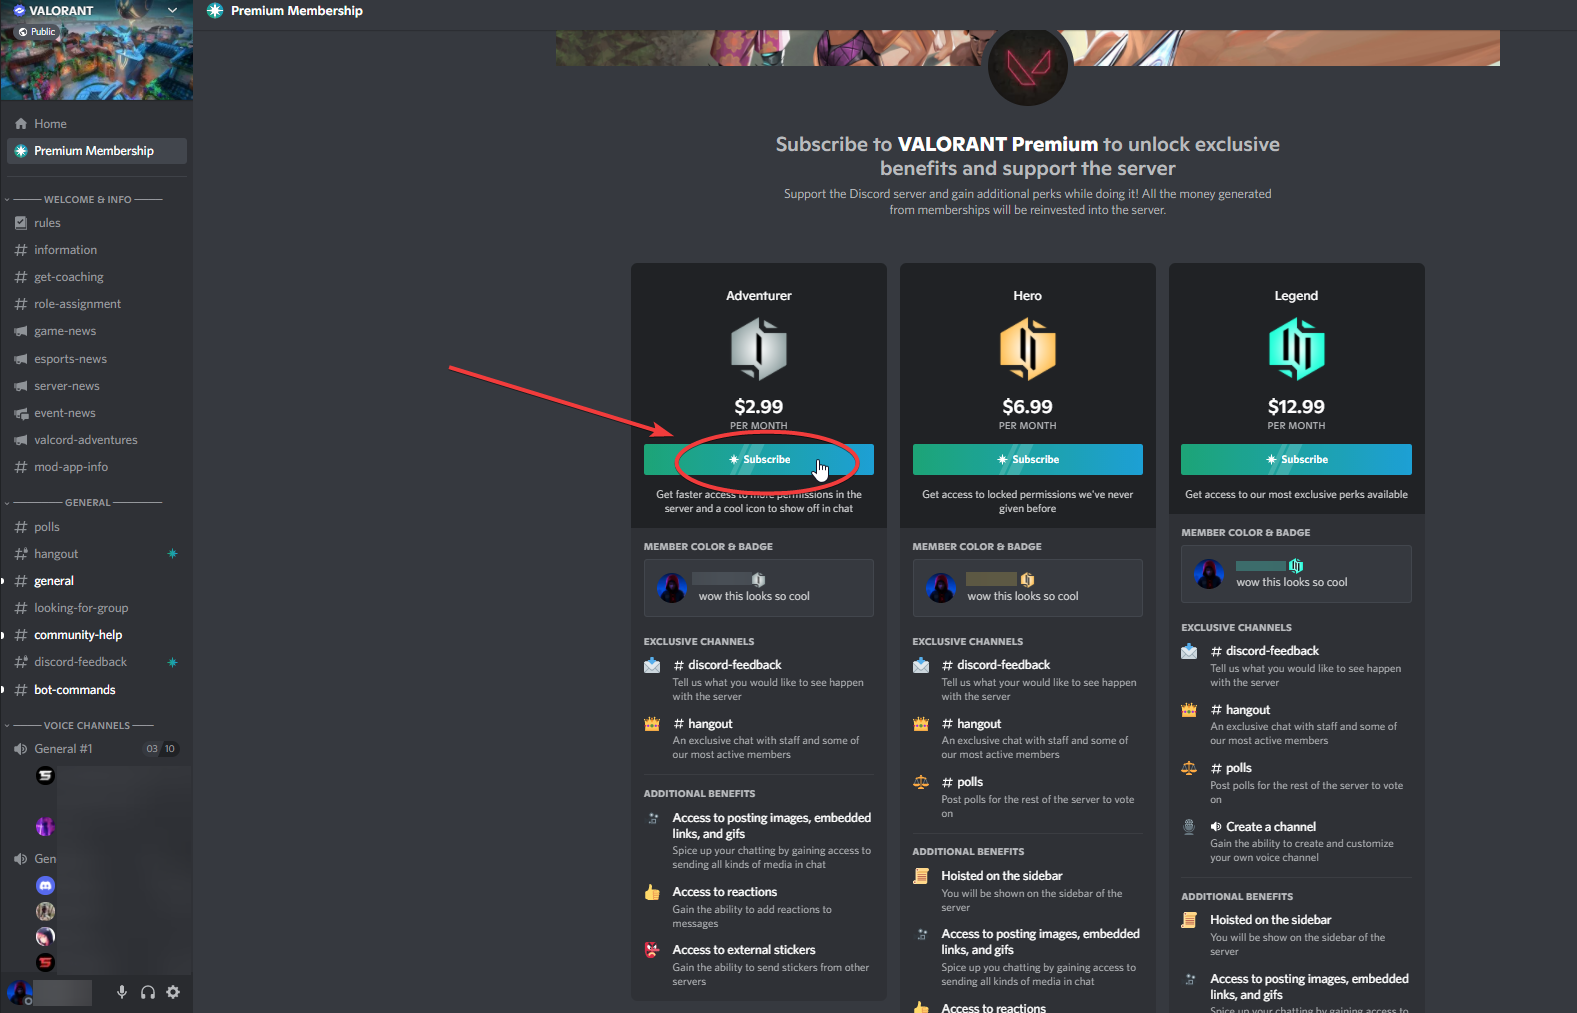
Task: Subscribe to the Legend tier
Action: [1296, 460]
